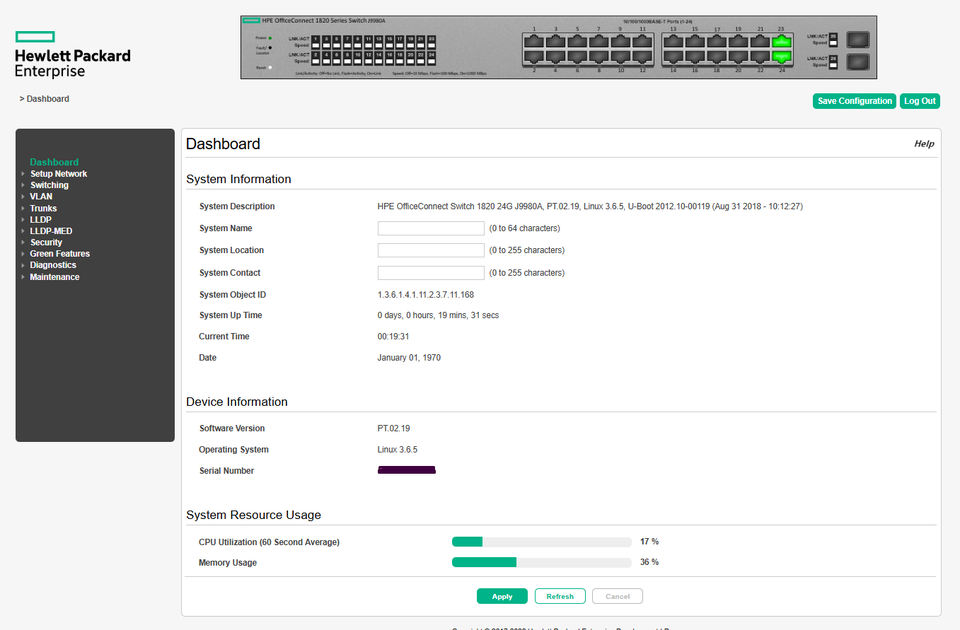The image size is (960, 630).
Task: Focus the System Name field
Action: (431, 228)
